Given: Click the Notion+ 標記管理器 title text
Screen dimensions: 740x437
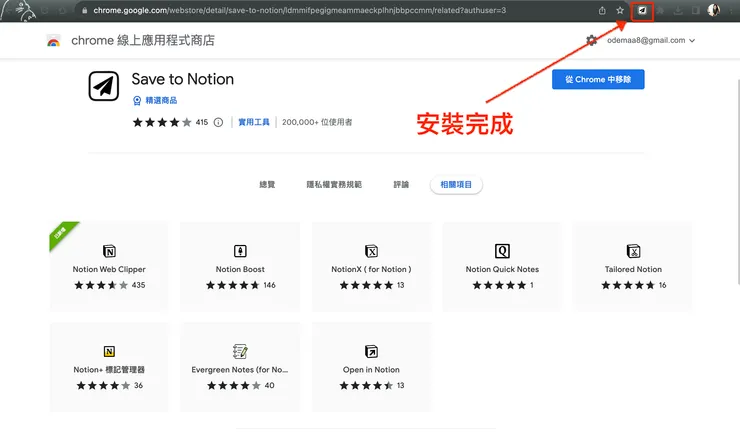Looking at the screenshot, I should 109,370.
